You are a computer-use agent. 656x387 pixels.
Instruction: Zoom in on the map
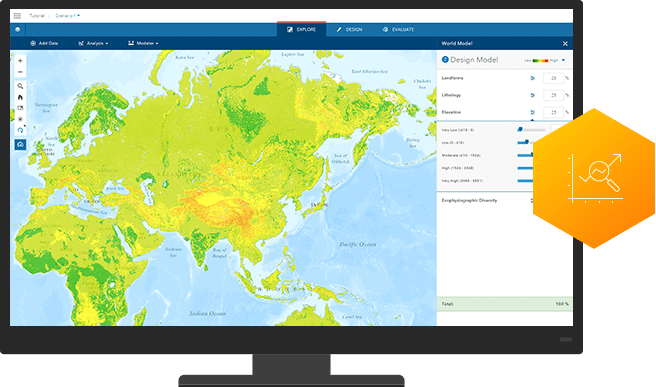(x=20, y=61)
